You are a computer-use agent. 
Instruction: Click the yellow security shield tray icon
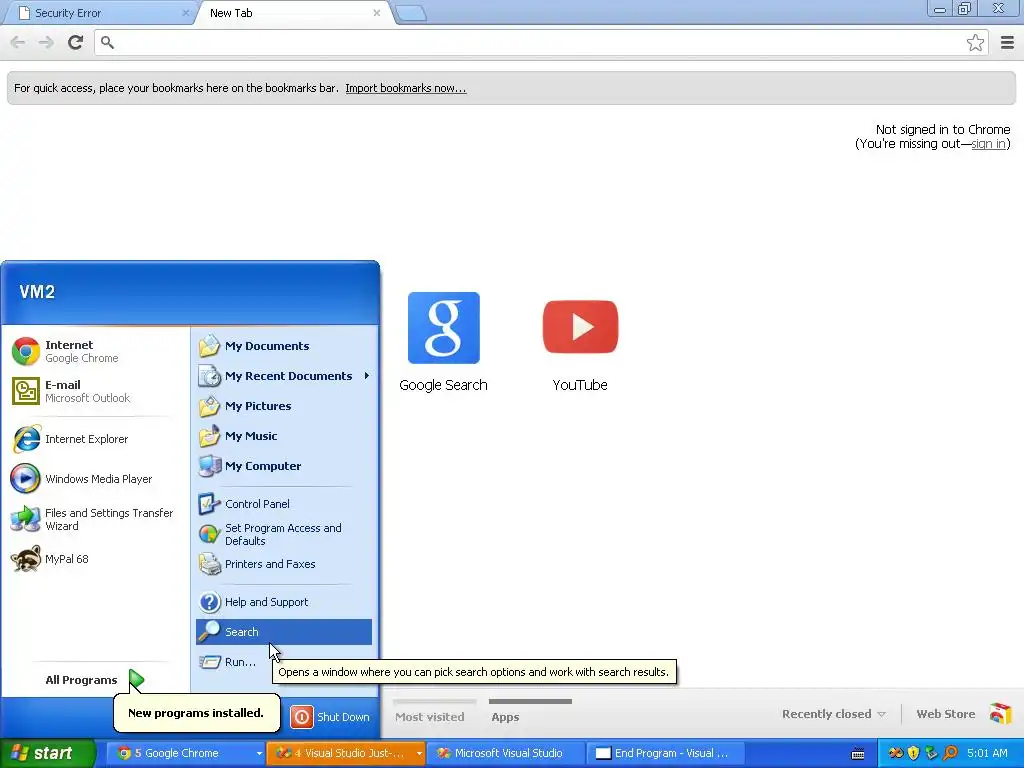[x=914, y=753]
